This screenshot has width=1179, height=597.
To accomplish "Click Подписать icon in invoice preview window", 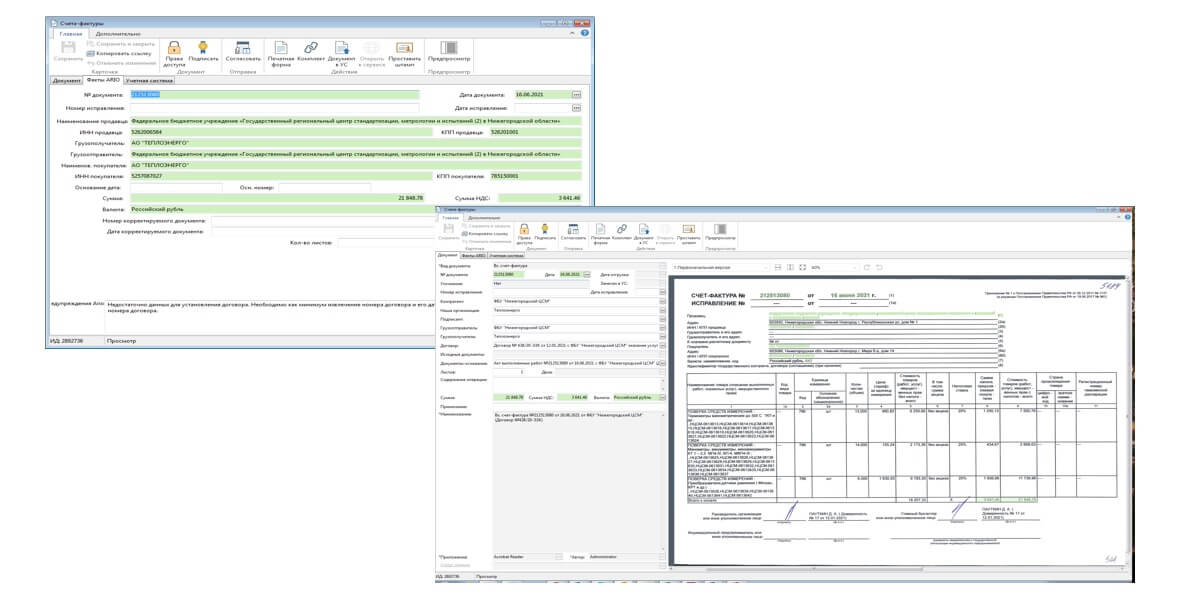I will pos(544,229).
